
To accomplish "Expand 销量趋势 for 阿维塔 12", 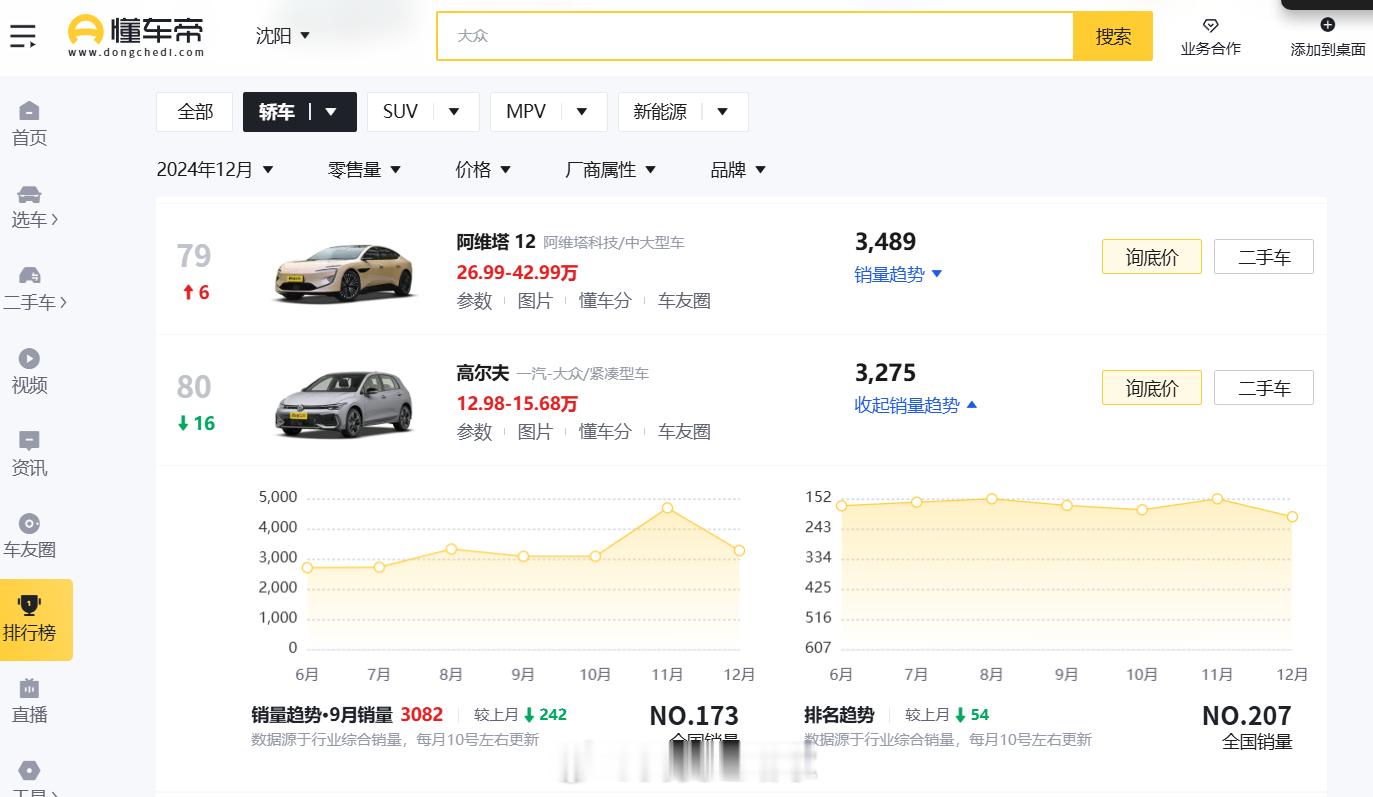I will pos(898,274).
